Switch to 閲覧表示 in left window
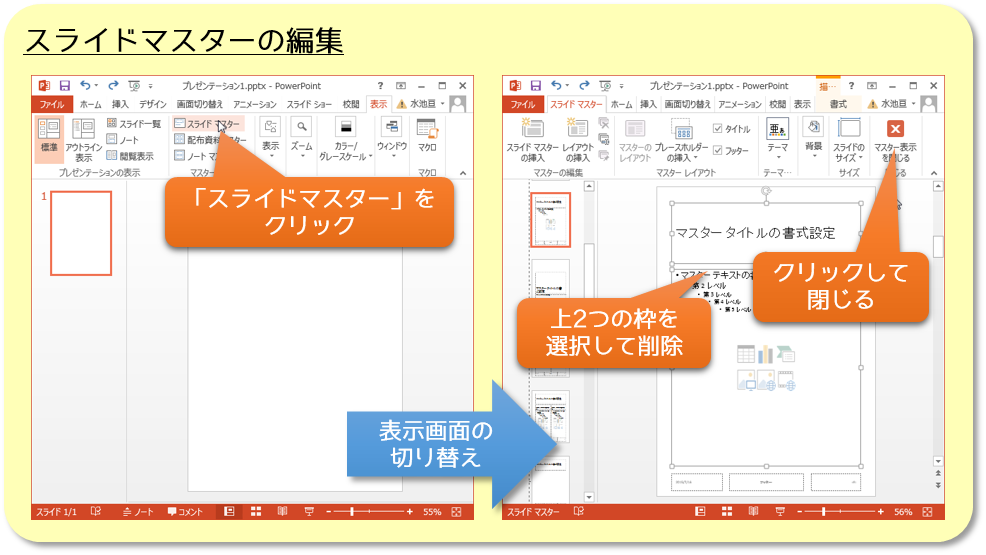Viewport: 986px width, 555px height. coord(130,155)
